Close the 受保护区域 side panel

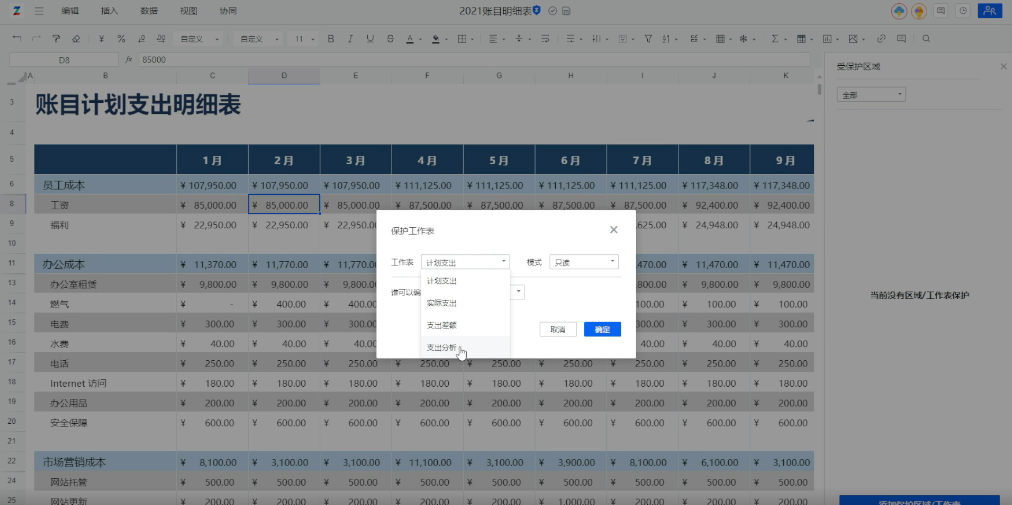coord(1003,67)
